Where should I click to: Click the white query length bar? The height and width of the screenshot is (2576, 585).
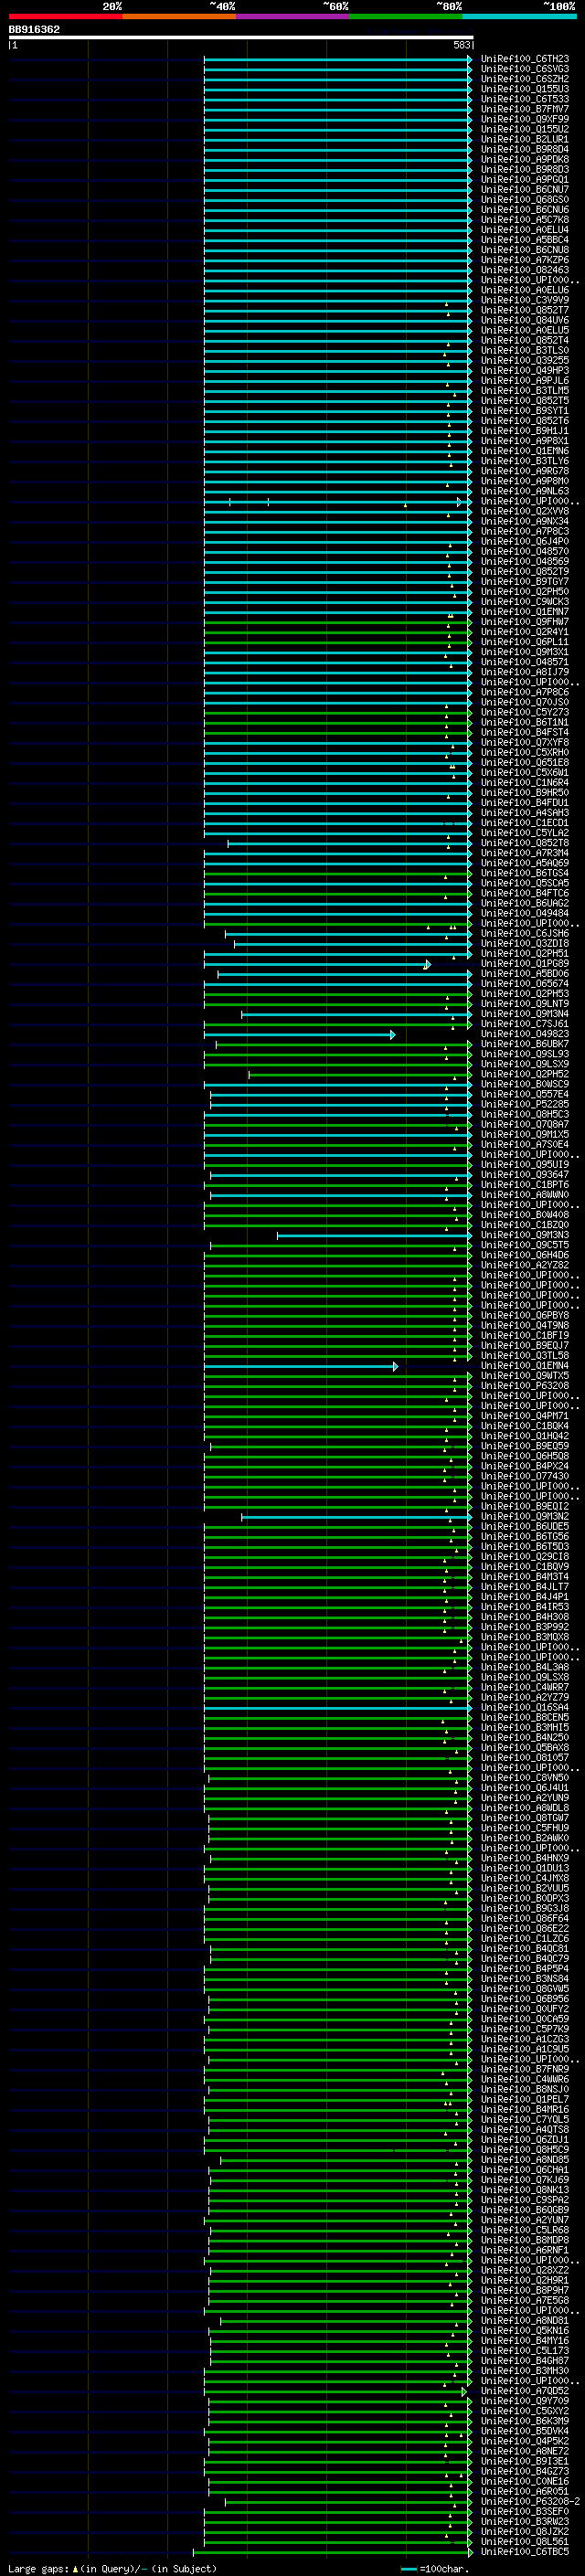click(x=240, y=38)
